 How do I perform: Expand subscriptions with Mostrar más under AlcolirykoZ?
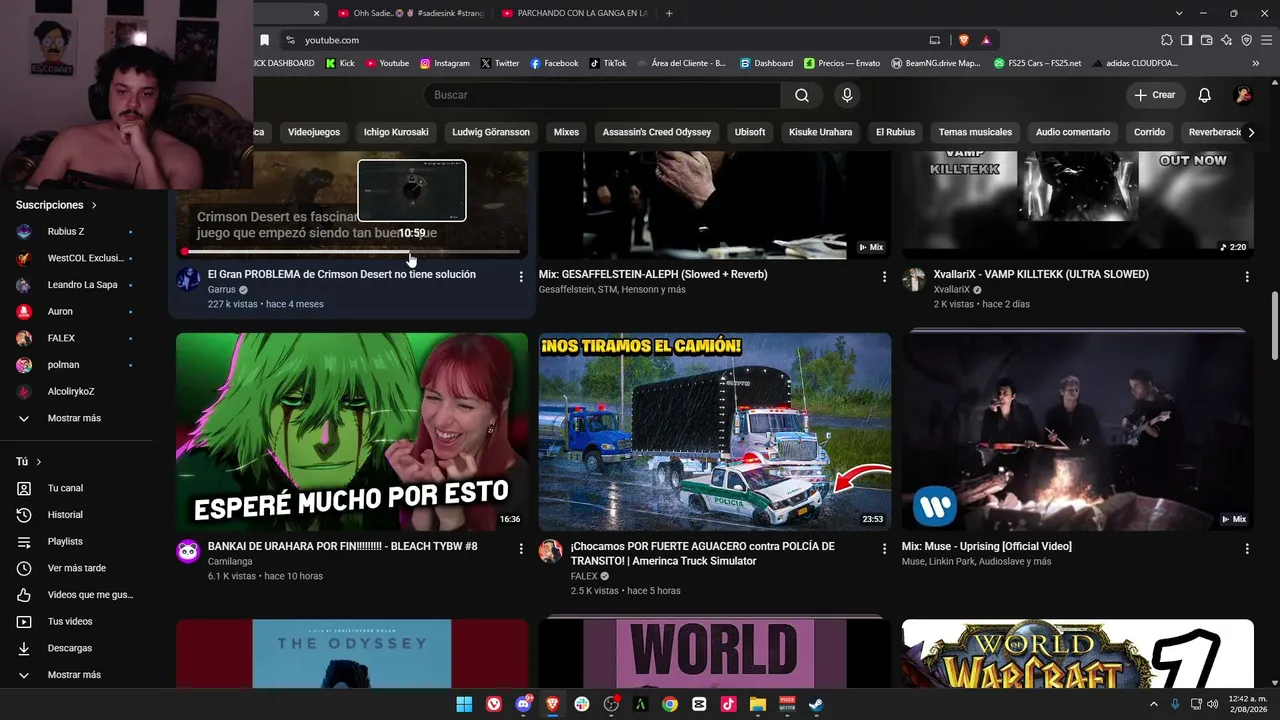[76, 418]
